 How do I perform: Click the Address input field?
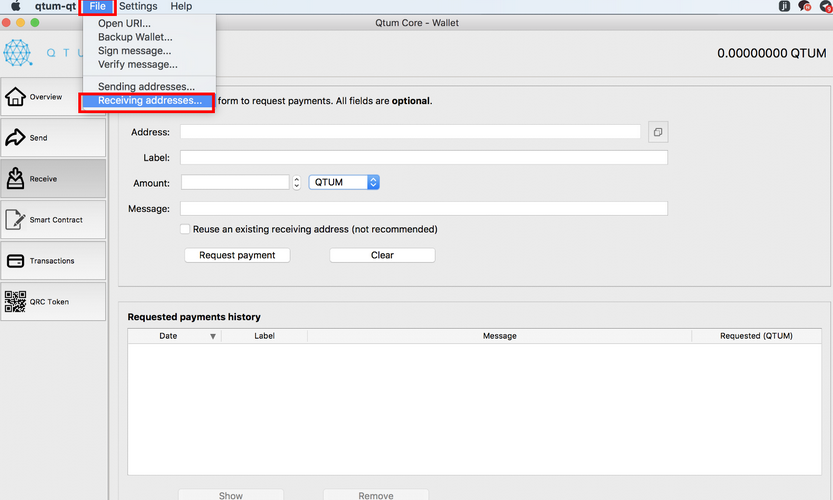pos(410,132)
